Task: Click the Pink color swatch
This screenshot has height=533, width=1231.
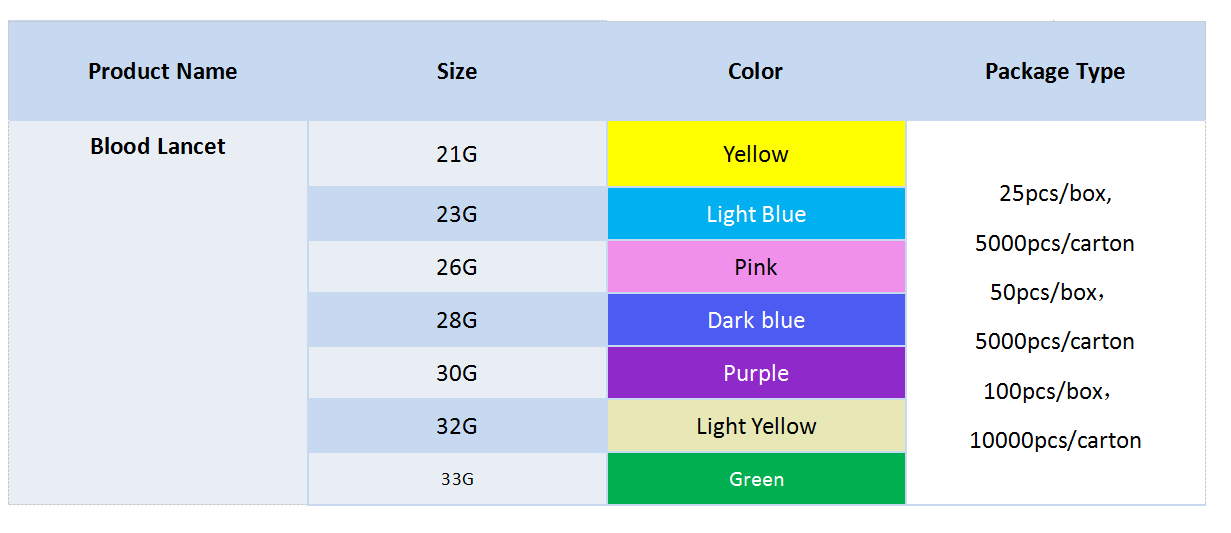Action: 756,267
